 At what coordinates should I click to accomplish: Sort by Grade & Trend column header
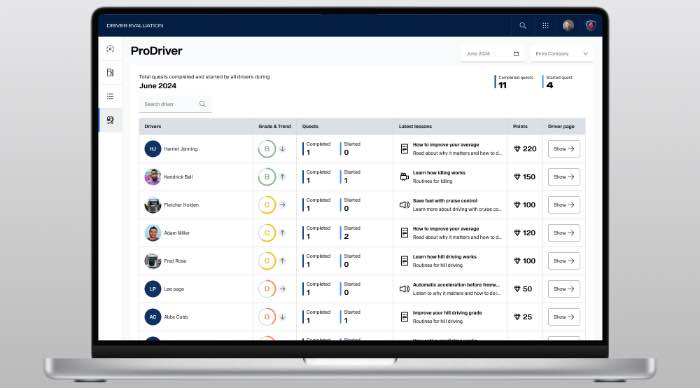click(x=275, y=126)
